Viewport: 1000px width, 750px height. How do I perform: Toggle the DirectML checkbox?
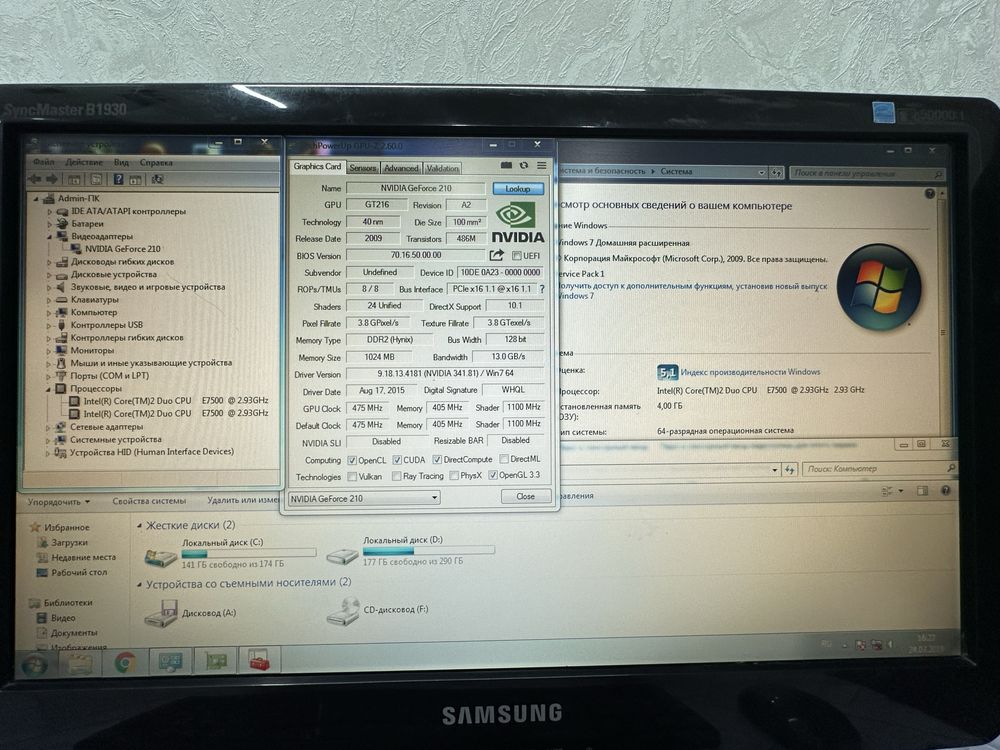coord(504,459)
